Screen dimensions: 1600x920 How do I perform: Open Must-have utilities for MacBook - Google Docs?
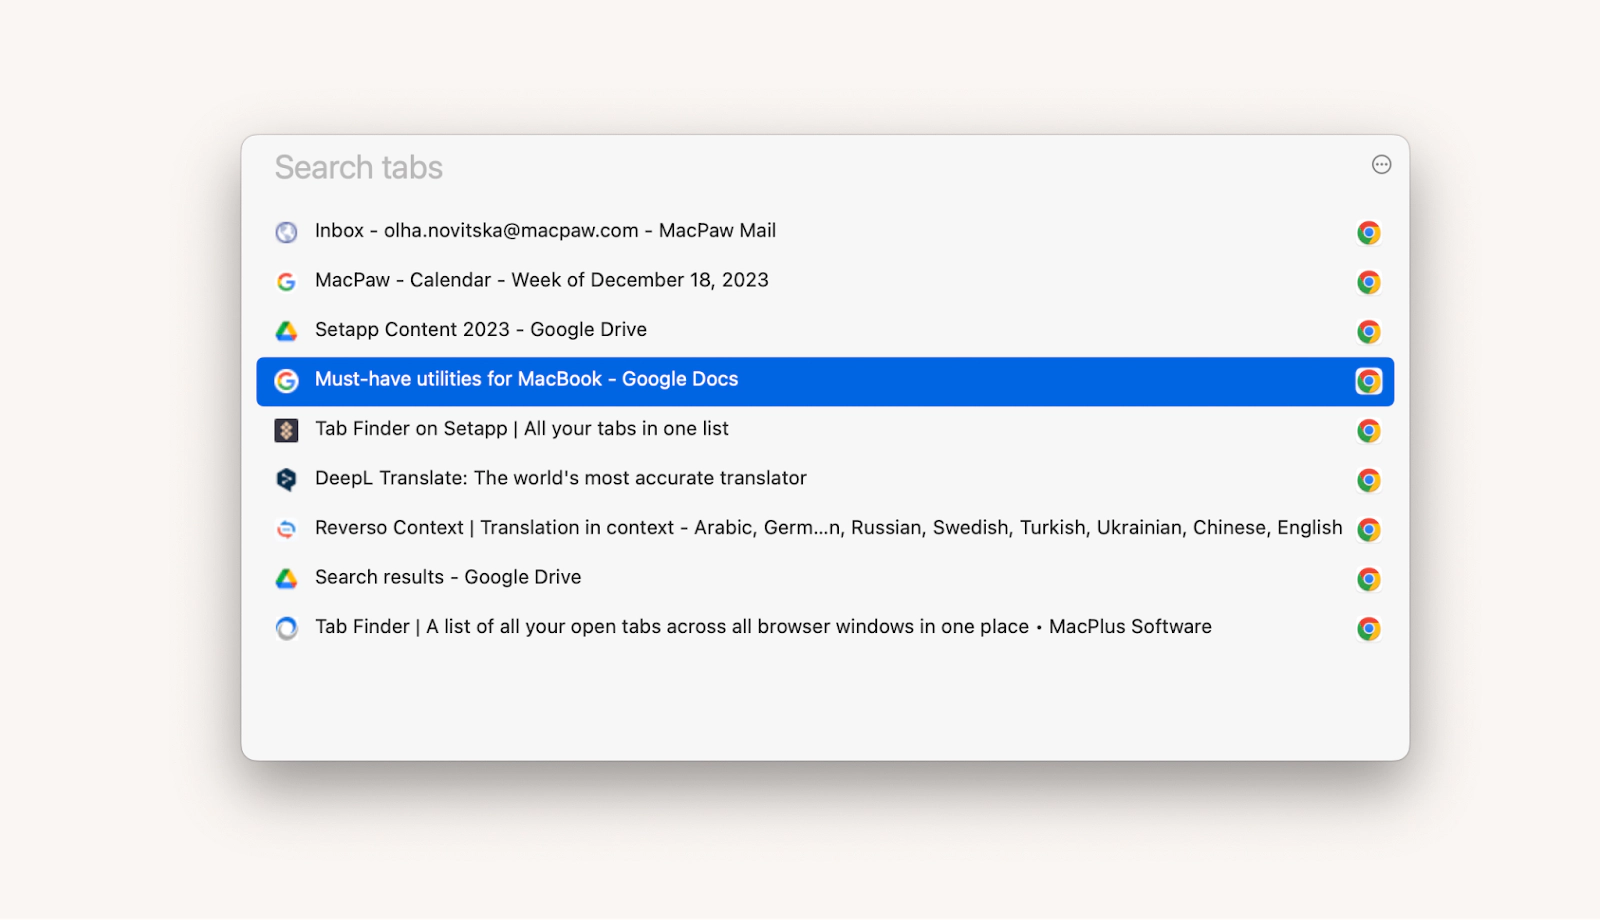[x=825, y=381]
